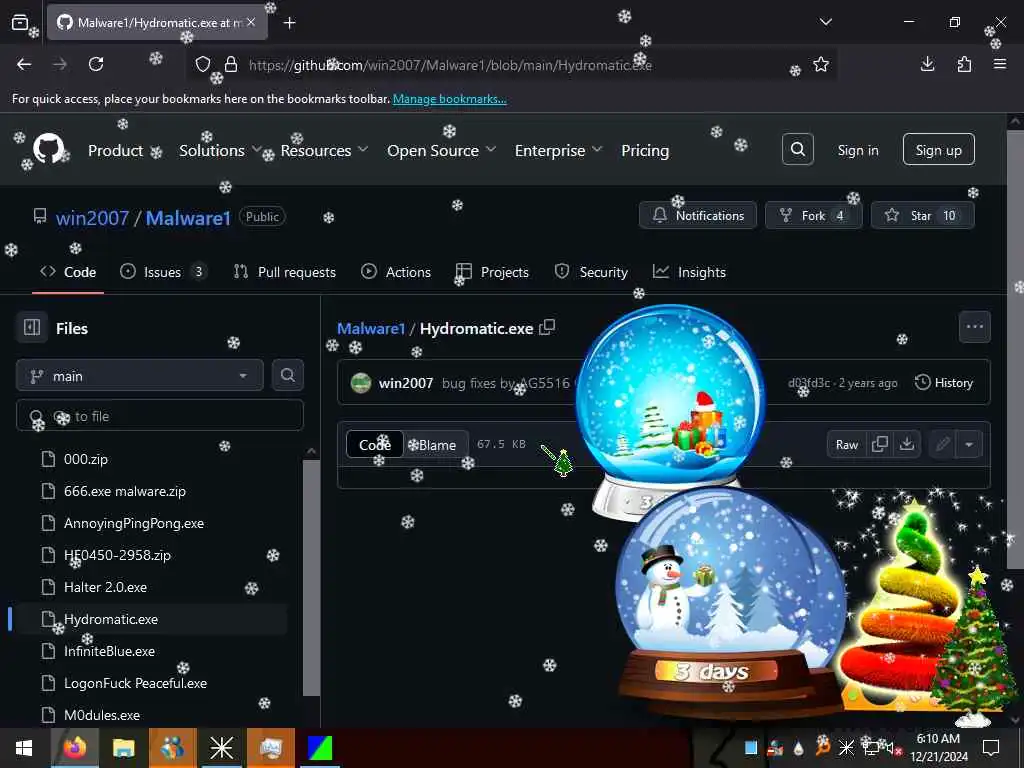Close the Malware1/Hydromatic.exe tab

[x=251, y=22]
